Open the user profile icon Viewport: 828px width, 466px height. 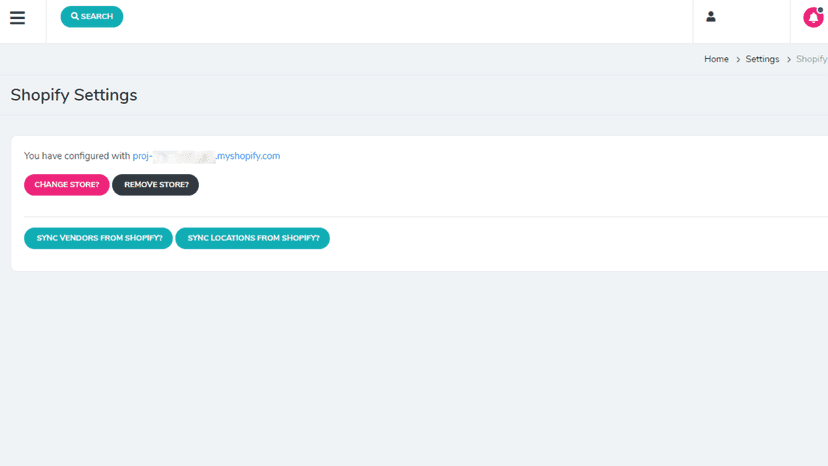[711, 17]
